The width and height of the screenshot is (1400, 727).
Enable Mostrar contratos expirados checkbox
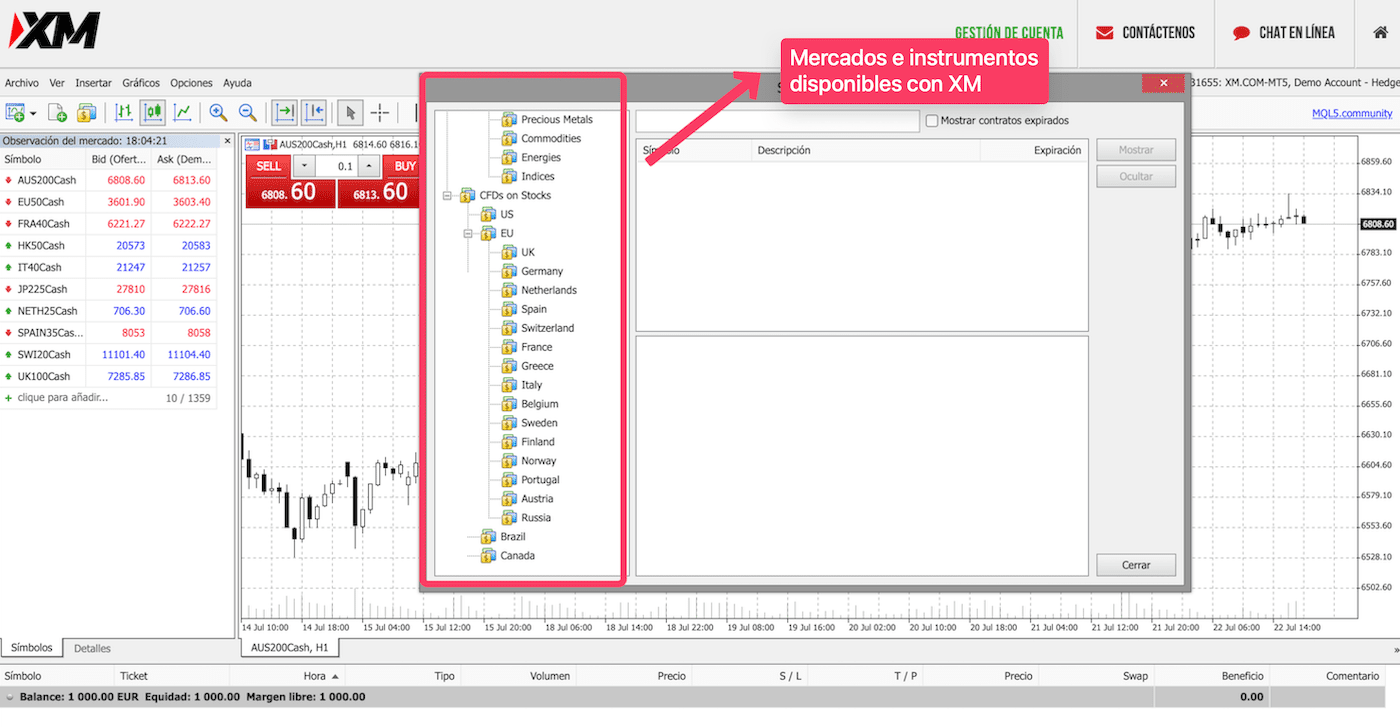[932, 121]
